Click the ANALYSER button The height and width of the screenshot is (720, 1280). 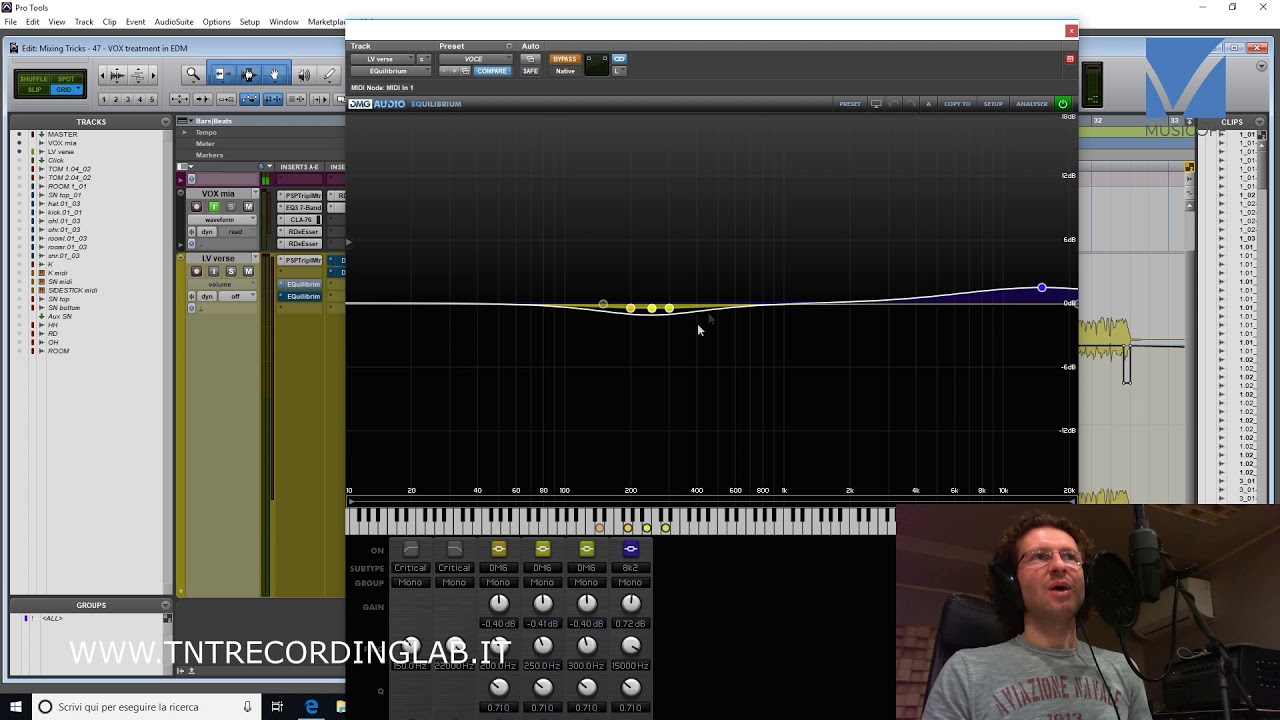click(x=1032, y=104)
